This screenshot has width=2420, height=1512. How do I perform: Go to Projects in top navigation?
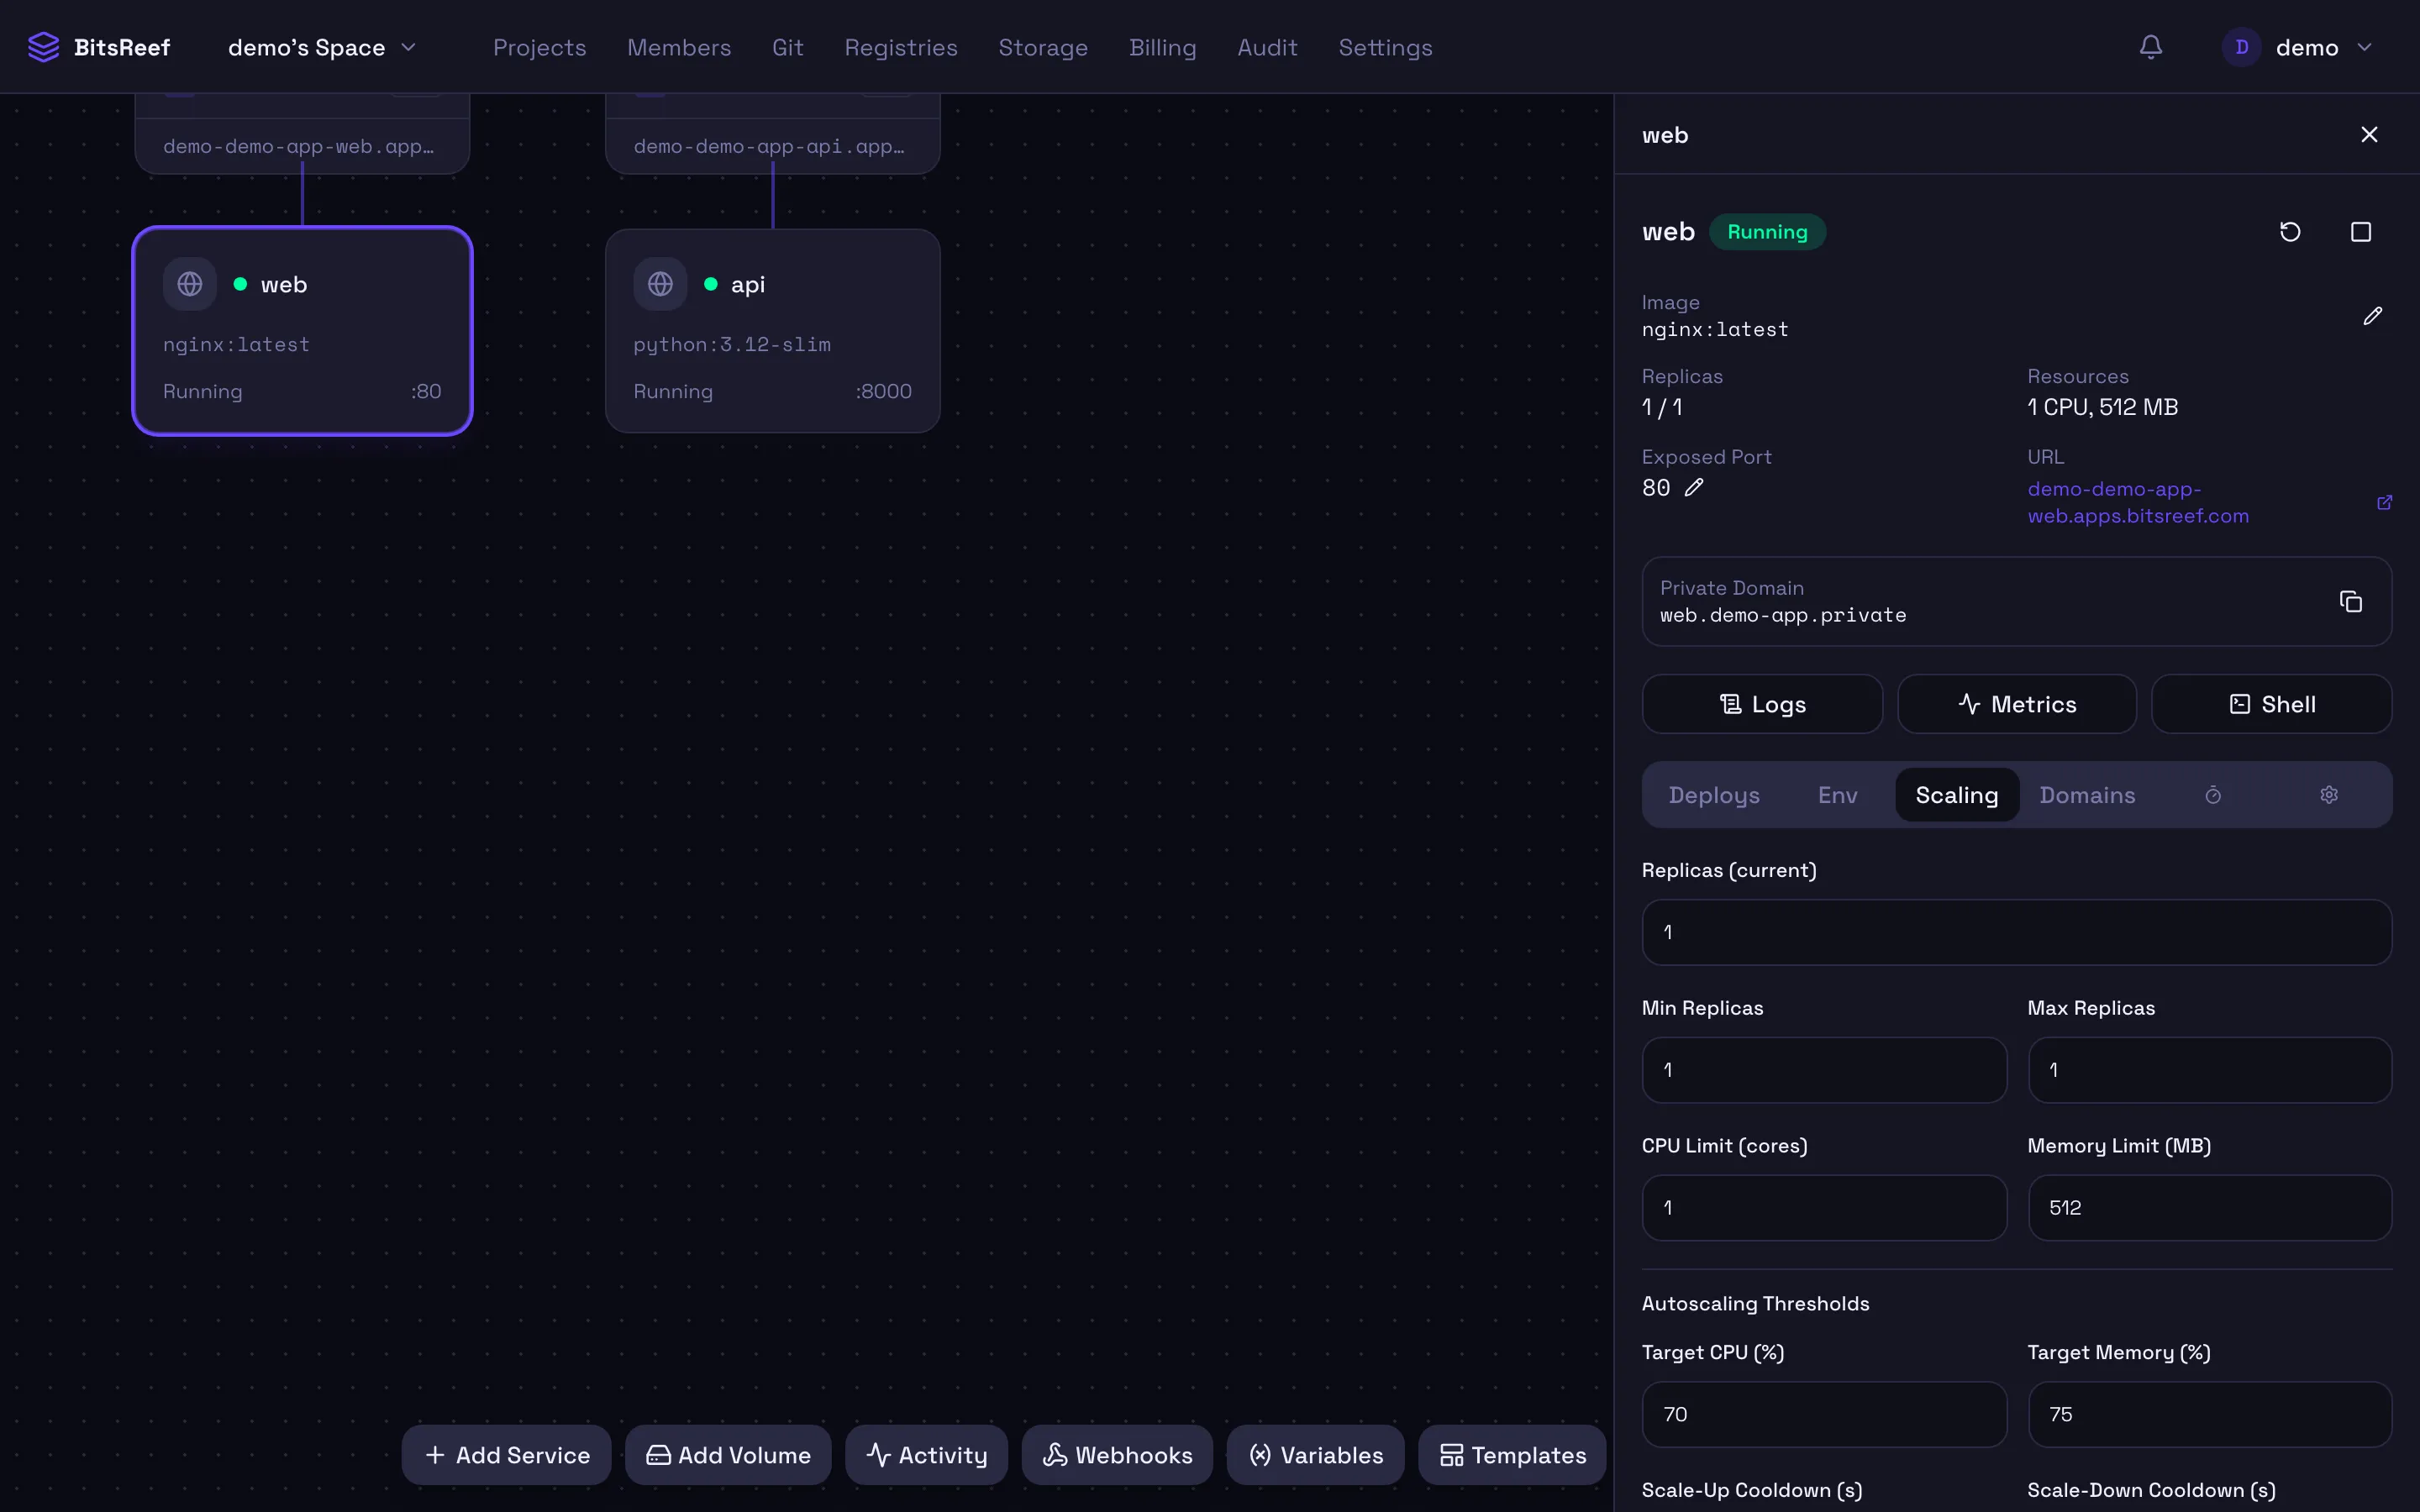click(539, 47)
